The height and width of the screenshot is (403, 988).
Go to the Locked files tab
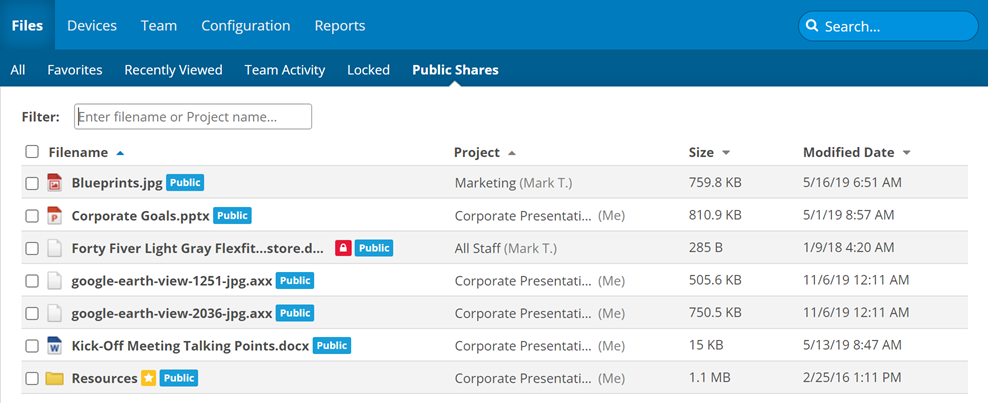[x=368, y=70]
